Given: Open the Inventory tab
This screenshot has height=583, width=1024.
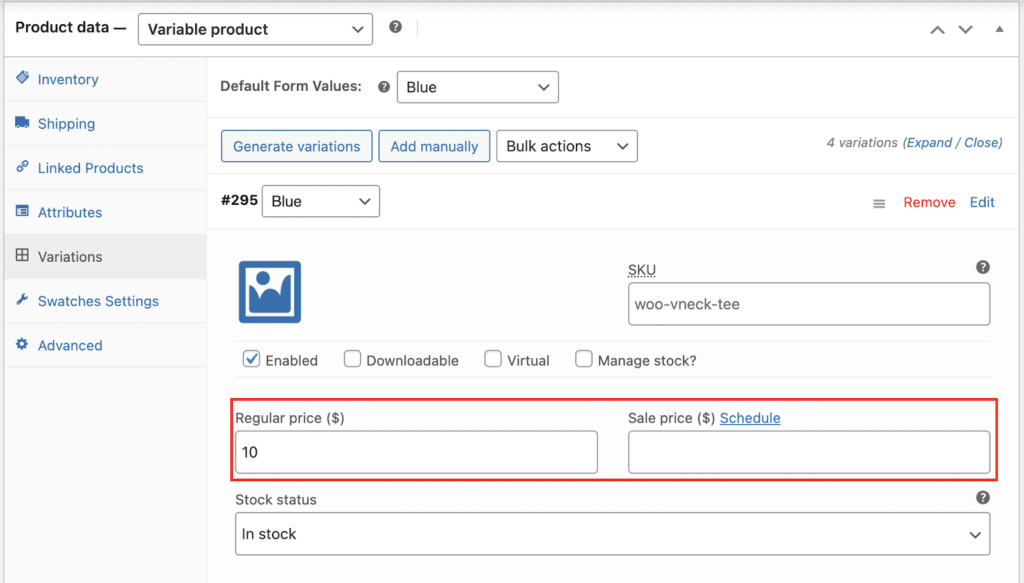Looking at the screenshot, I should [x=68, y=79].
